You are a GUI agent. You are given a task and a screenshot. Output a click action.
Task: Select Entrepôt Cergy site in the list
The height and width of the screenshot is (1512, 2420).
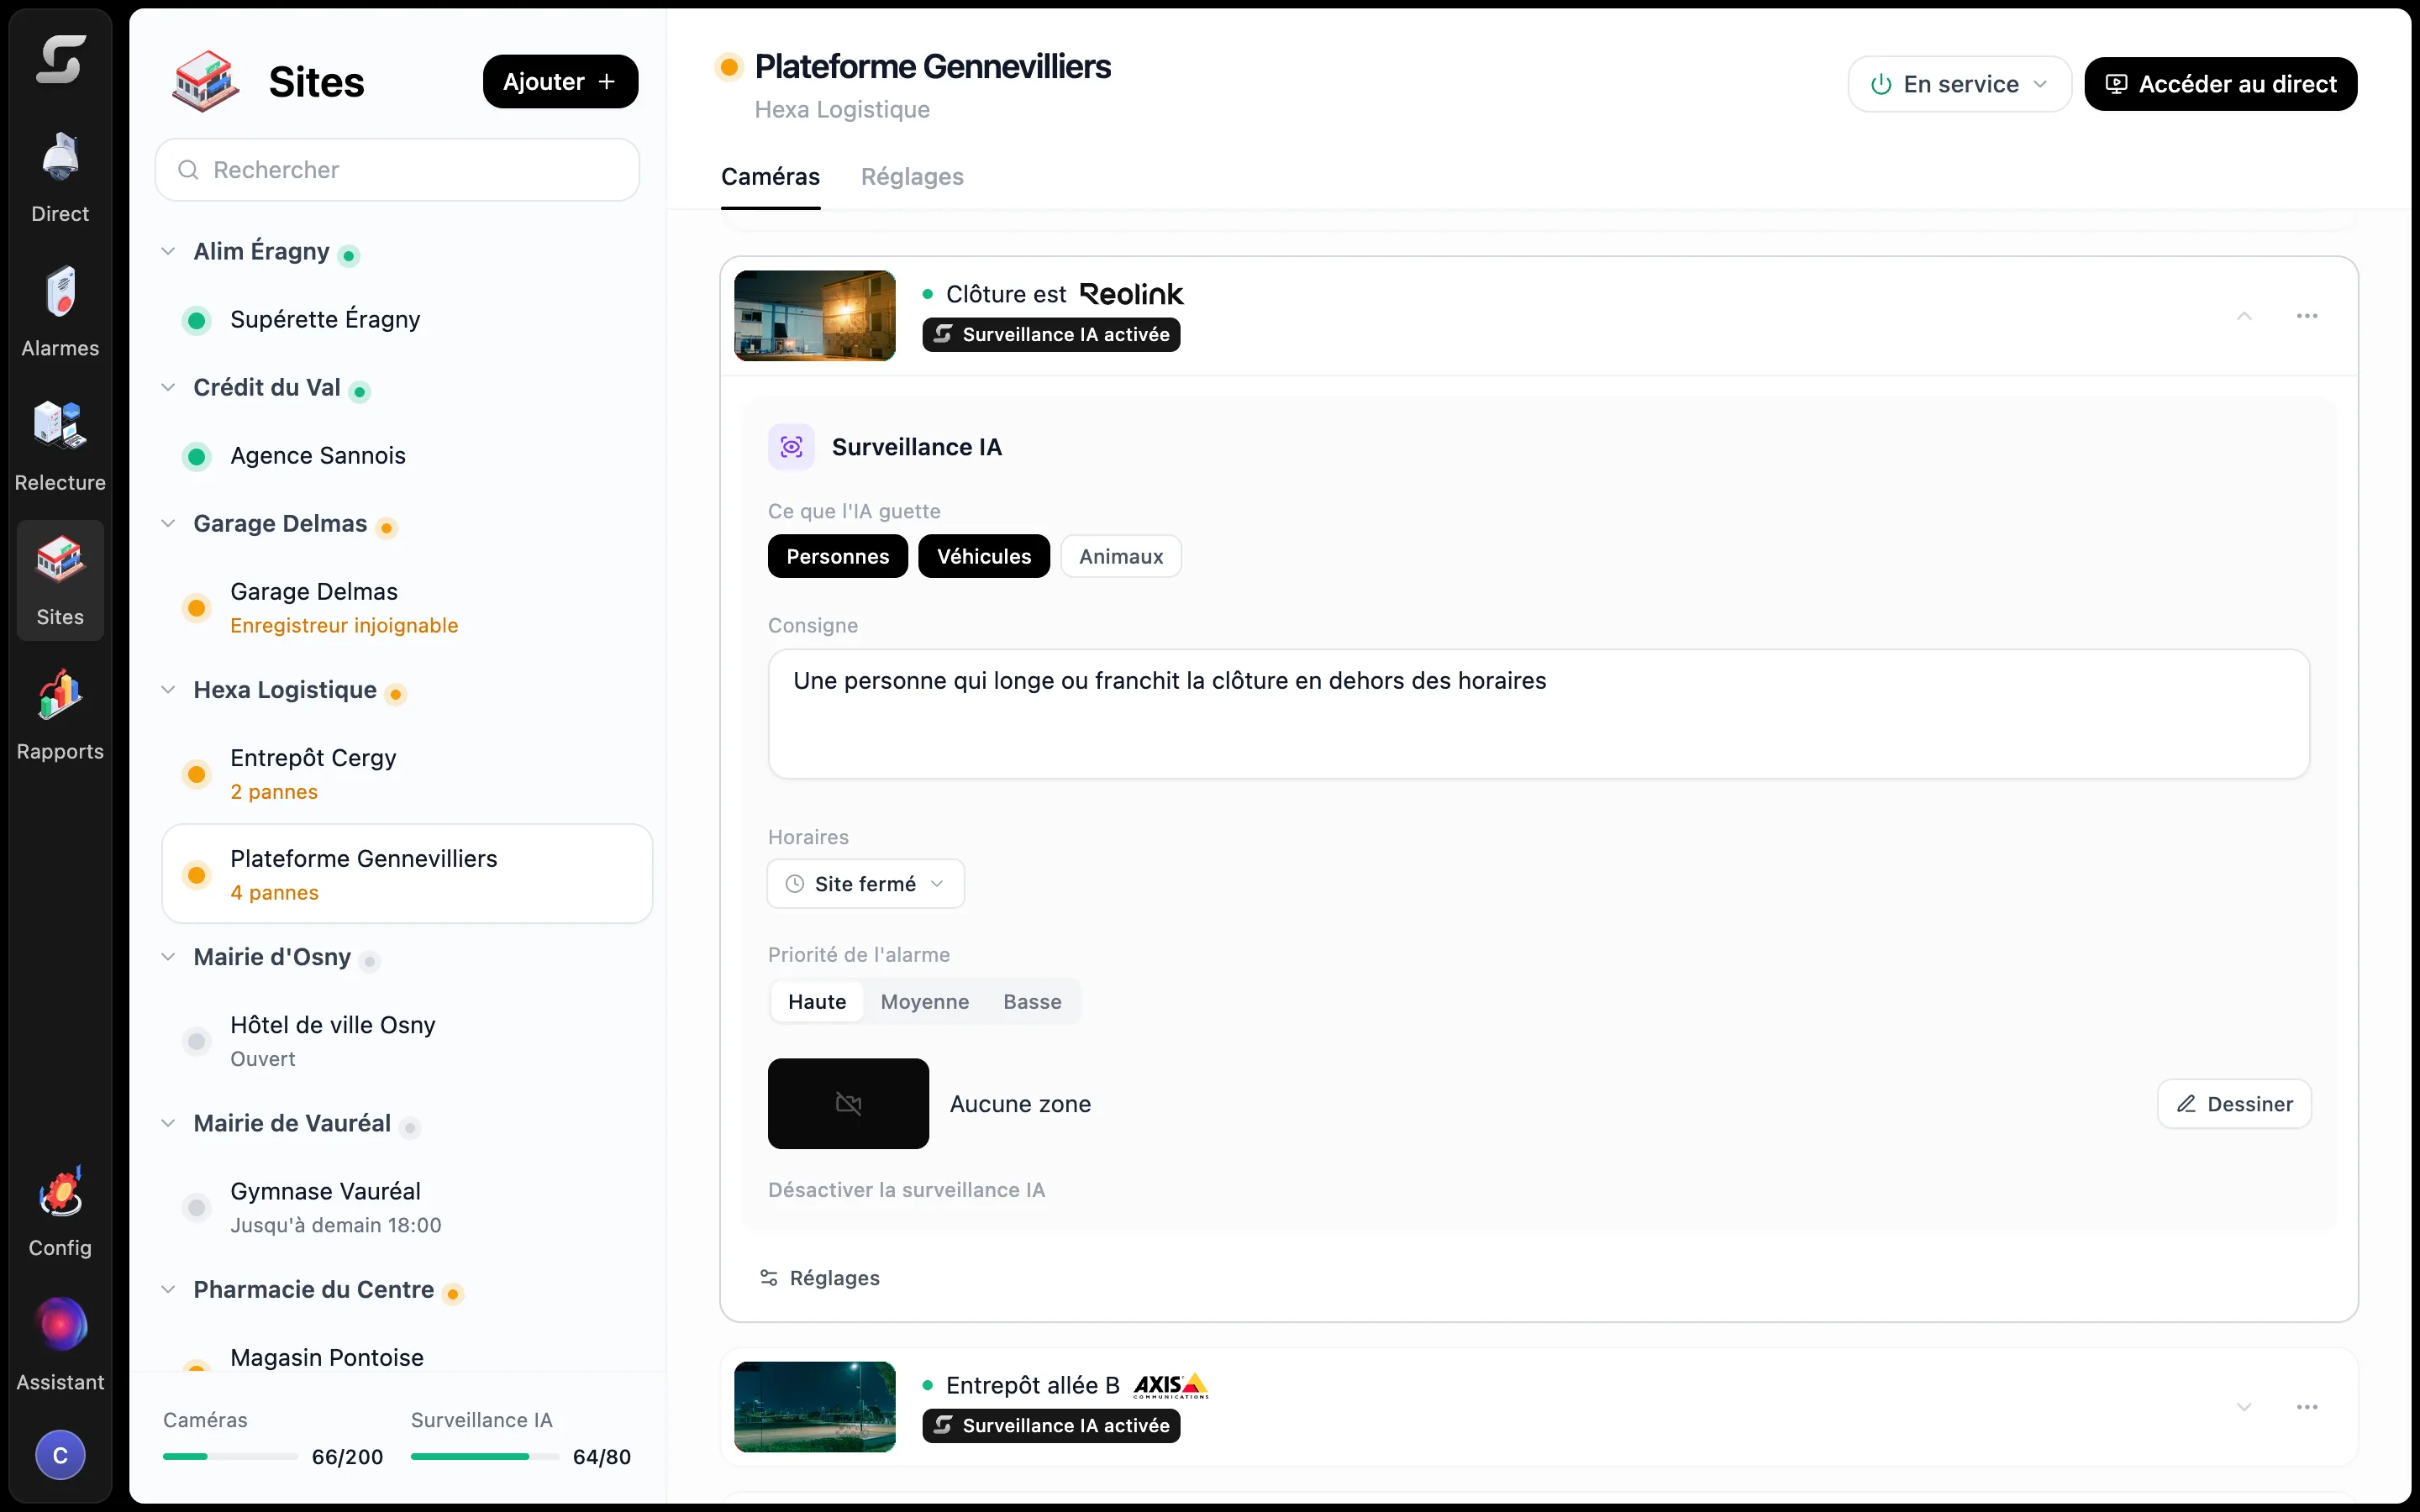[x=407, y=774]
